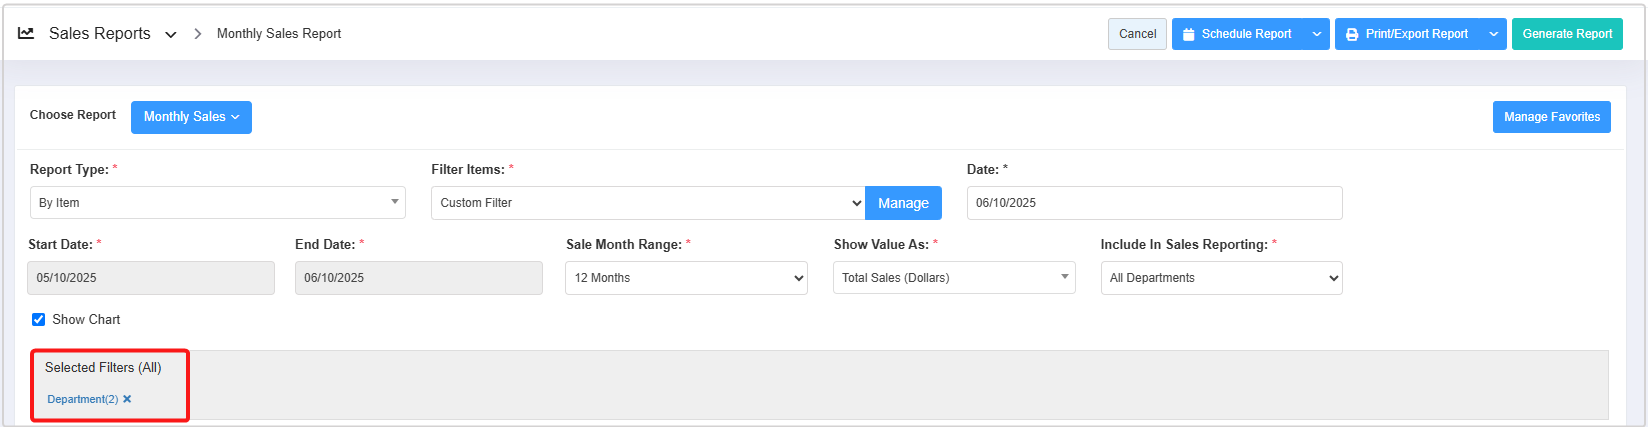Open the Show Value As dropdown

point(953,278)
